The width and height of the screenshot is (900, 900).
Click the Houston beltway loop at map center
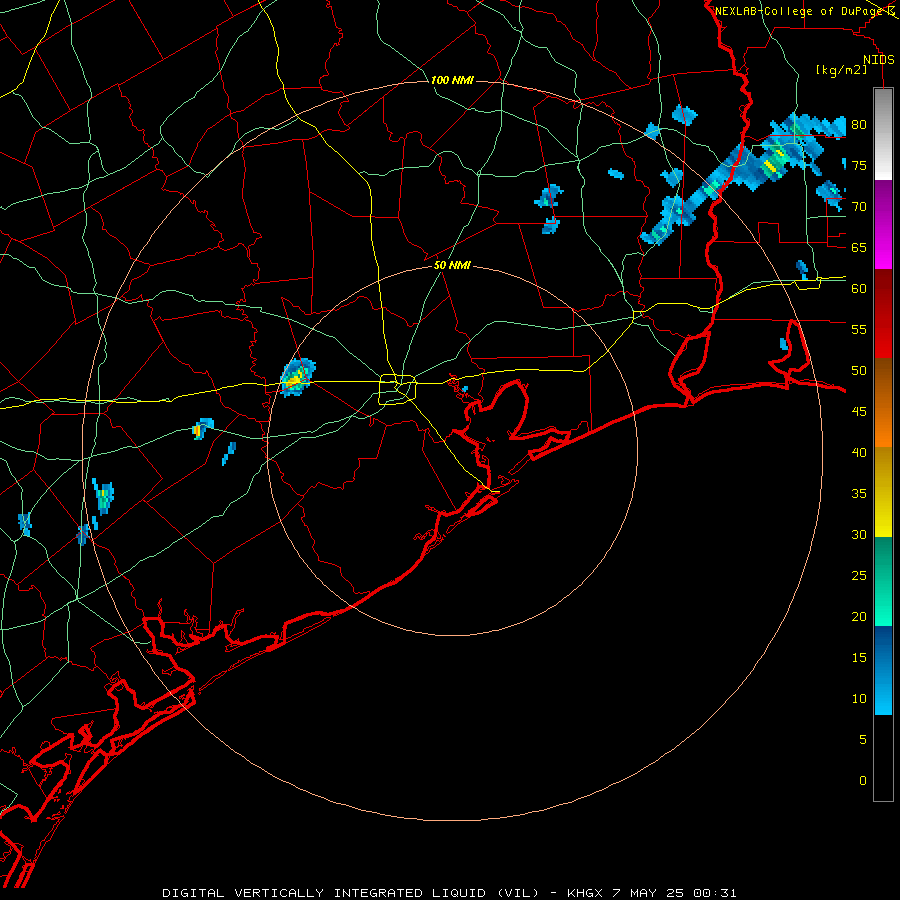[x=398, y=389]
